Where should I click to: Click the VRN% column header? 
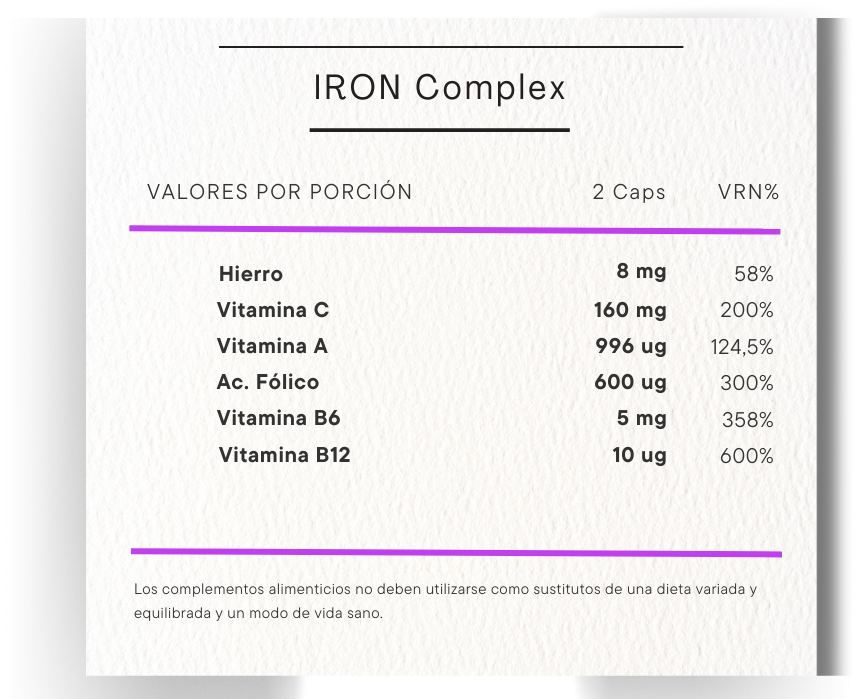[748, 192]
